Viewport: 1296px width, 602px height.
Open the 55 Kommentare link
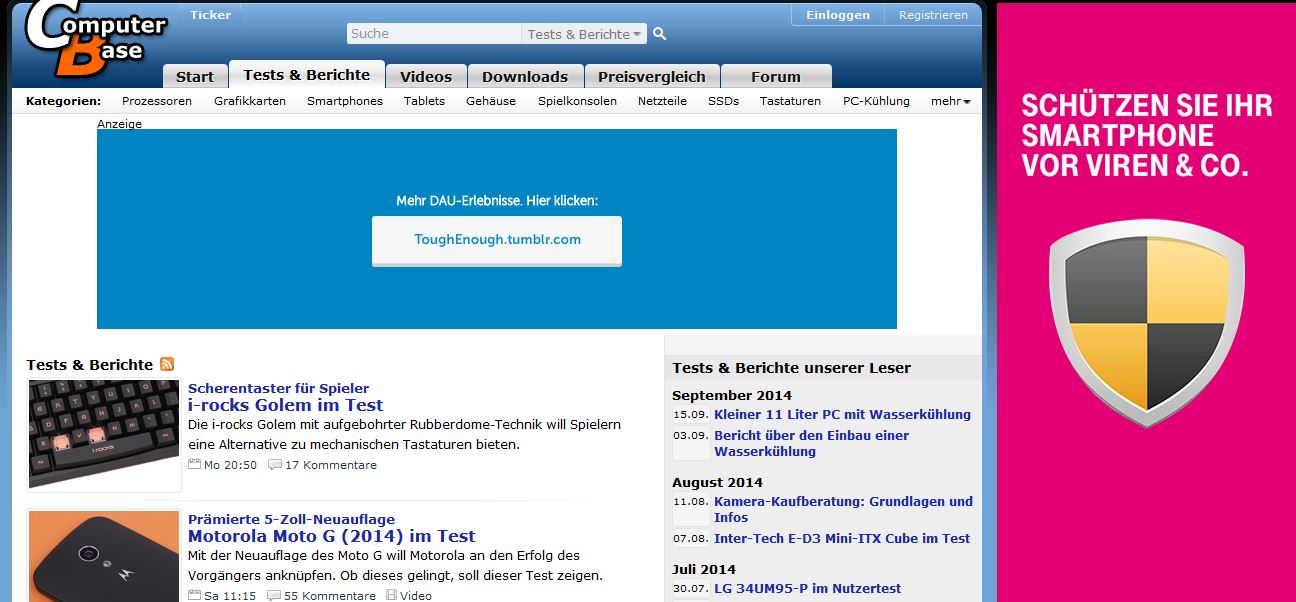click(330, 596)
